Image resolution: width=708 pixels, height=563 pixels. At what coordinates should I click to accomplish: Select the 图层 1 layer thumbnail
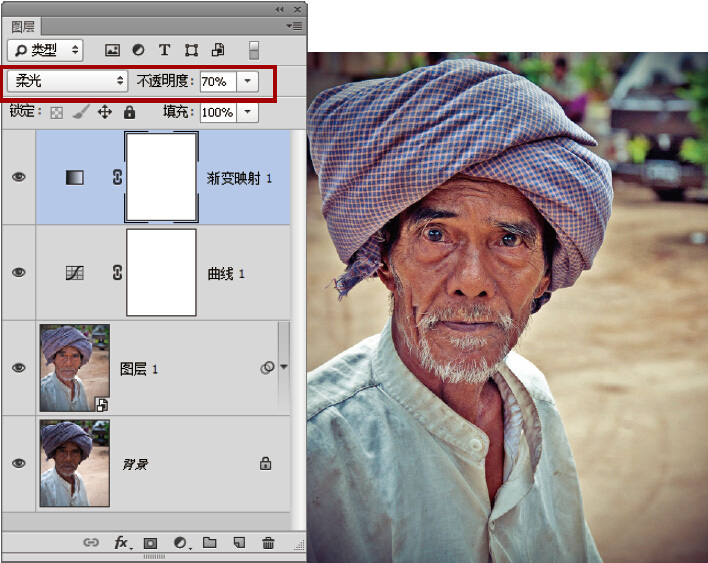pyautogui.click(x=75, y=367)
